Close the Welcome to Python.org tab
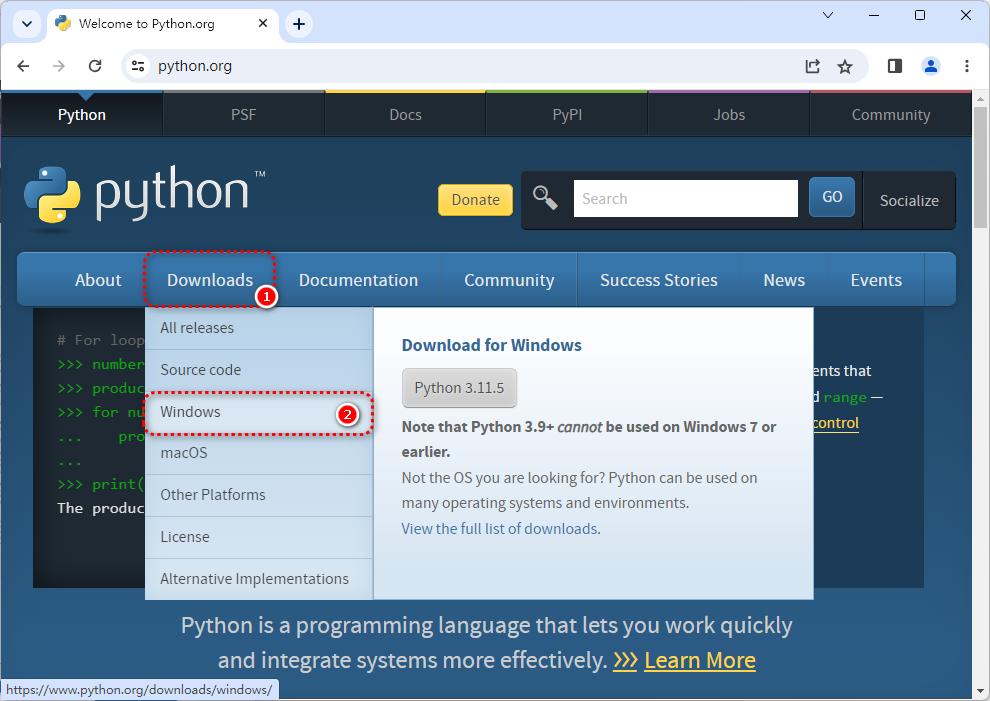This screenshot has height=701, width=990. (263, 23)
